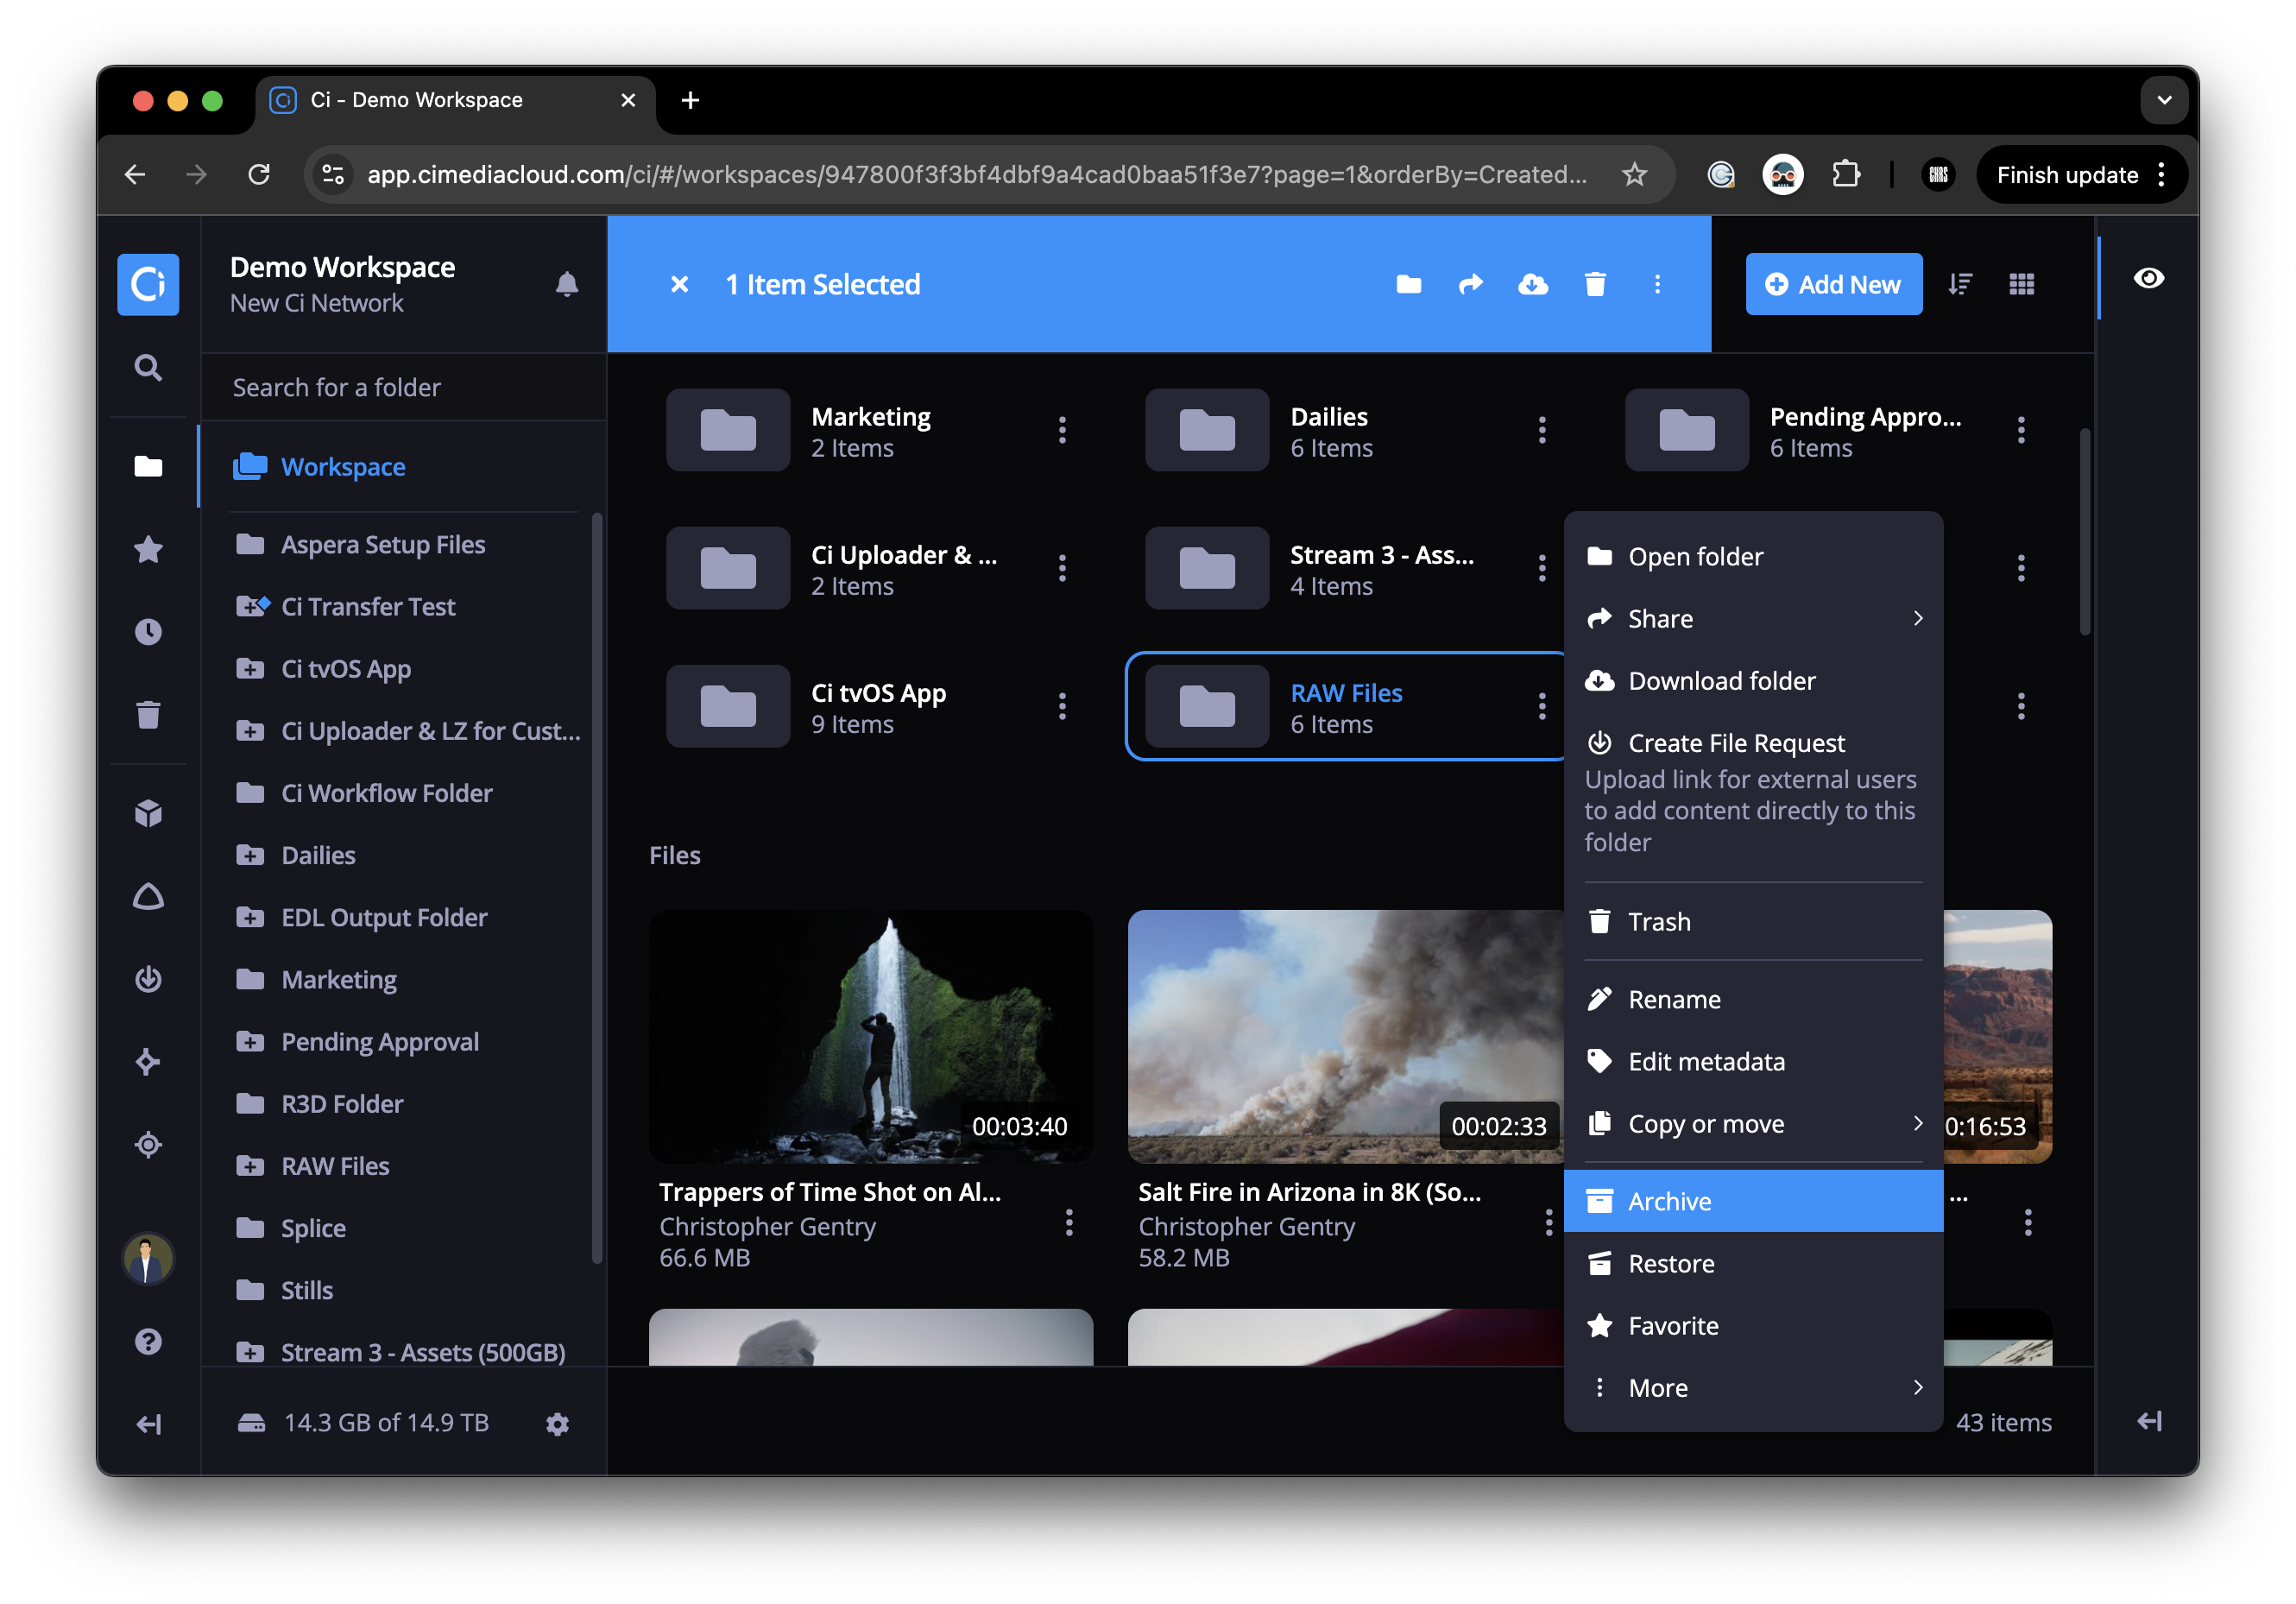
Task: Clear selection with the X icon
Action: click(680, 284)
